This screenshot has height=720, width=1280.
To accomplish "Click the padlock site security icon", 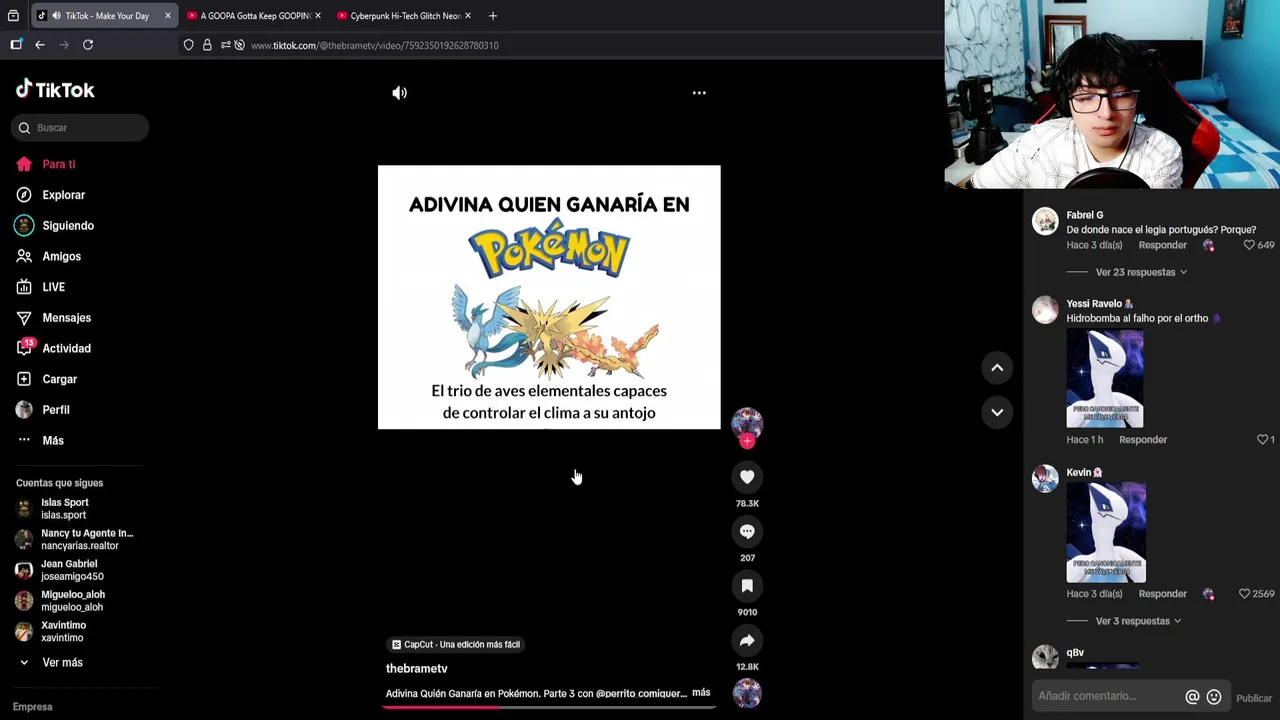I will tap(207, 45).
